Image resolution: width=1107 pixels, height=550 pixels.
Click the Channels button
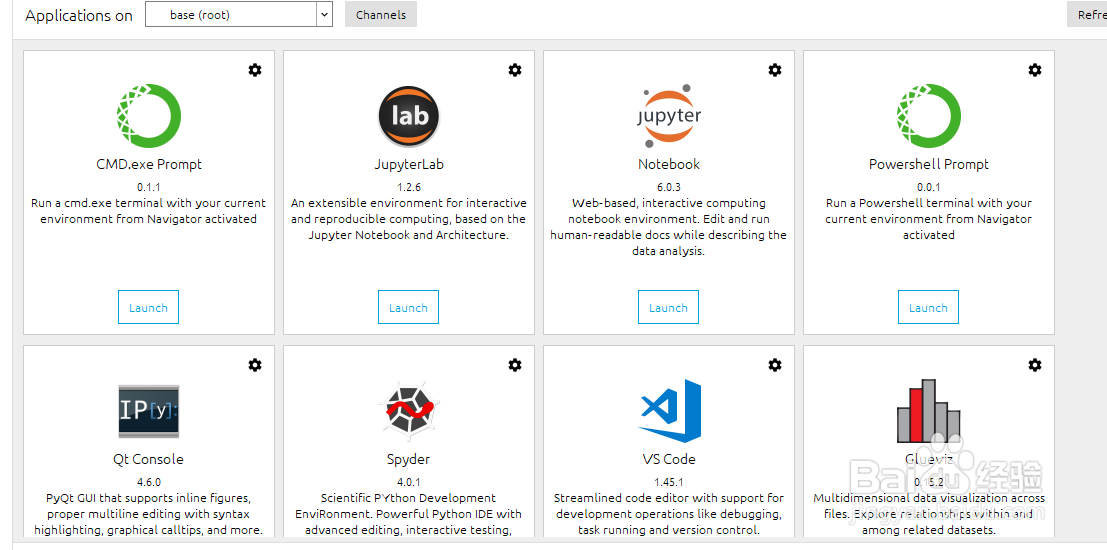click(381, 15)
